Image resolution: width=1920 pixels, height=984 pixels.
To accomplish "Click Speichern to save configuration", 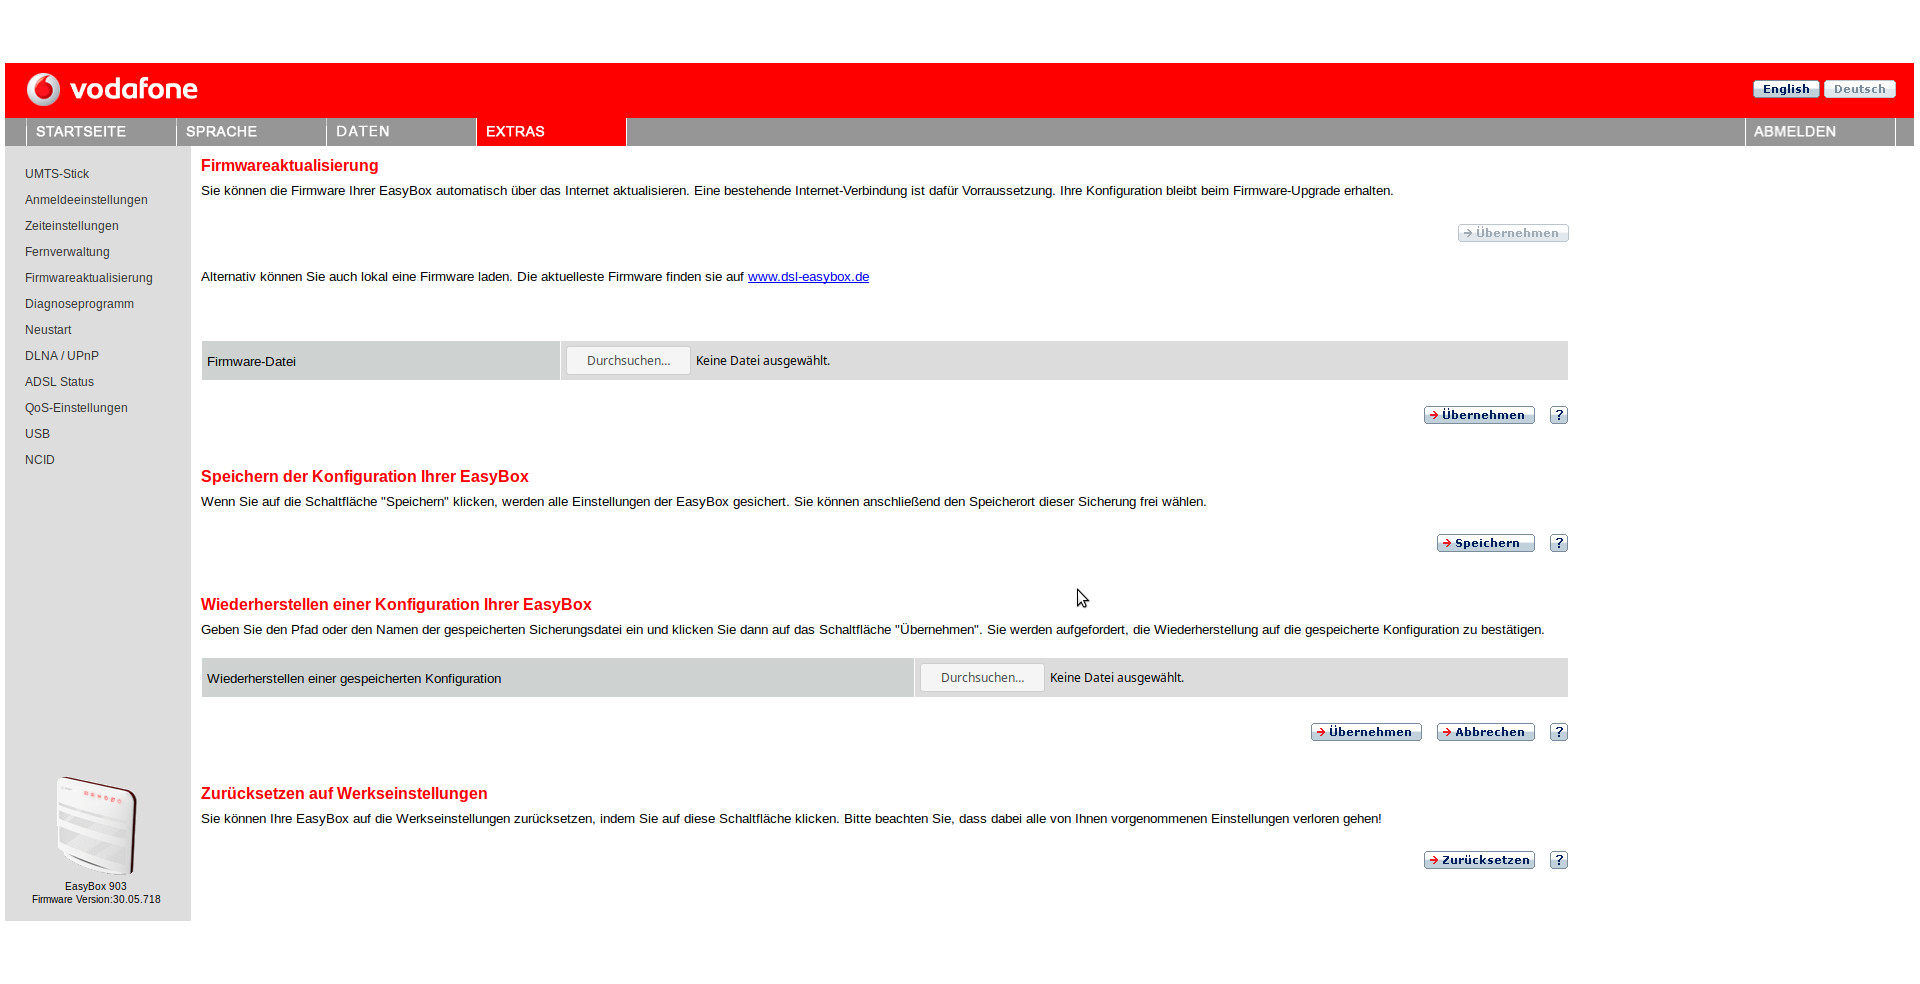I will click(x=1485, y=543).
